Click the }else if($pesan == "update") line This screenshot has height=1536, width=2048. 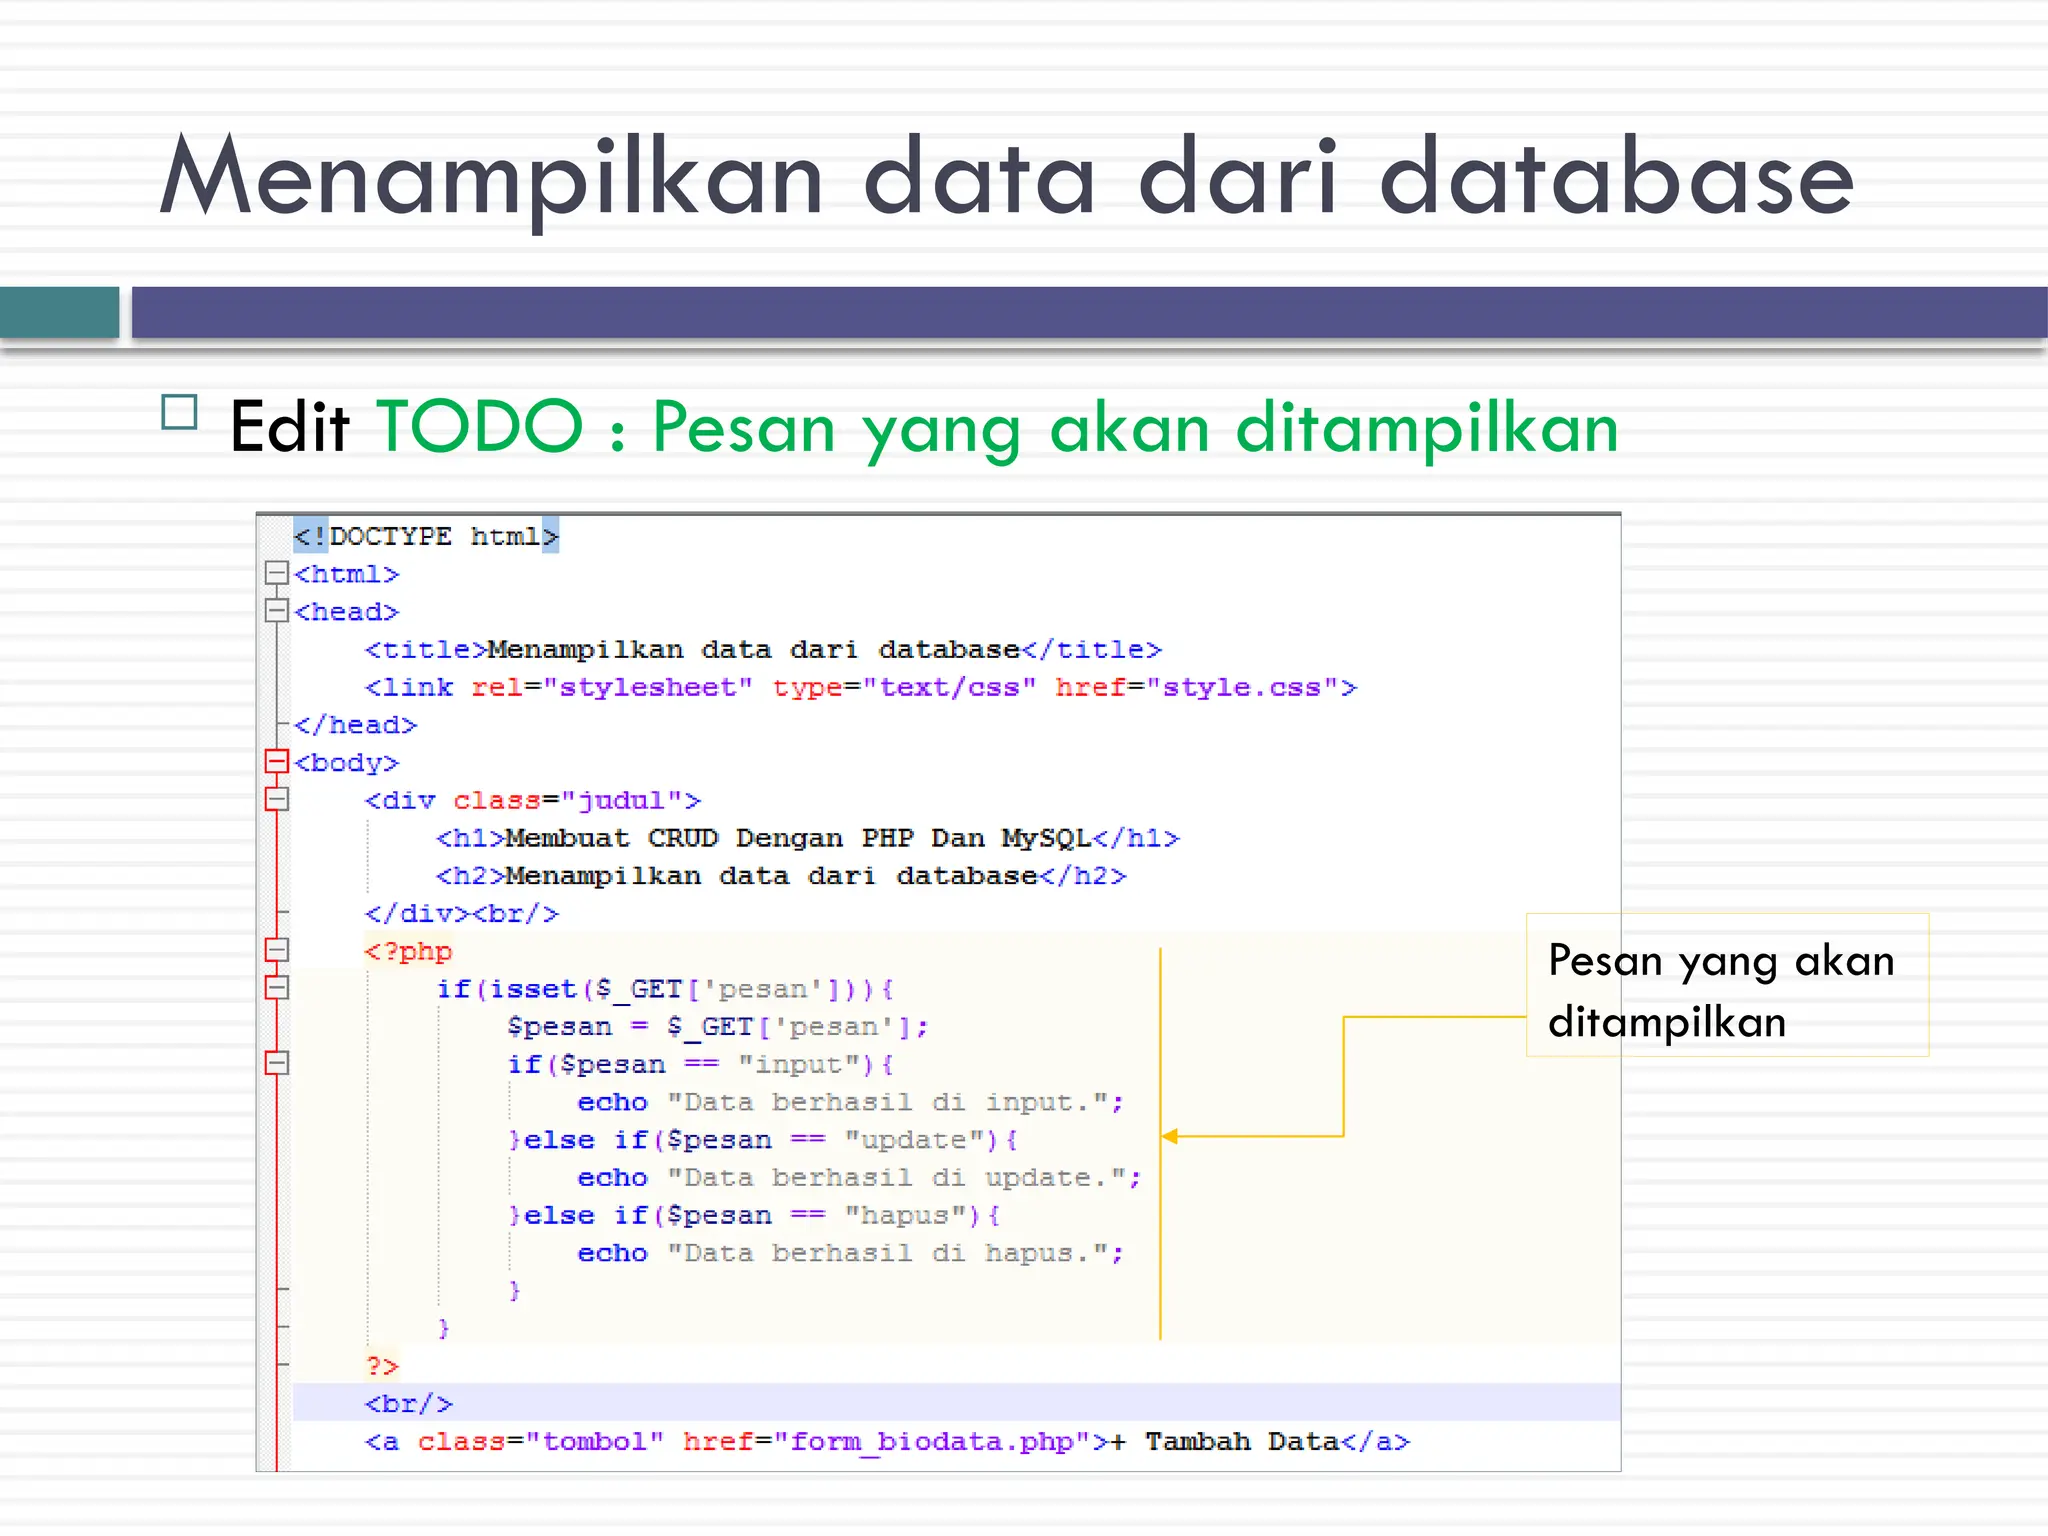pyautogui.click(x=763, y=1140)
